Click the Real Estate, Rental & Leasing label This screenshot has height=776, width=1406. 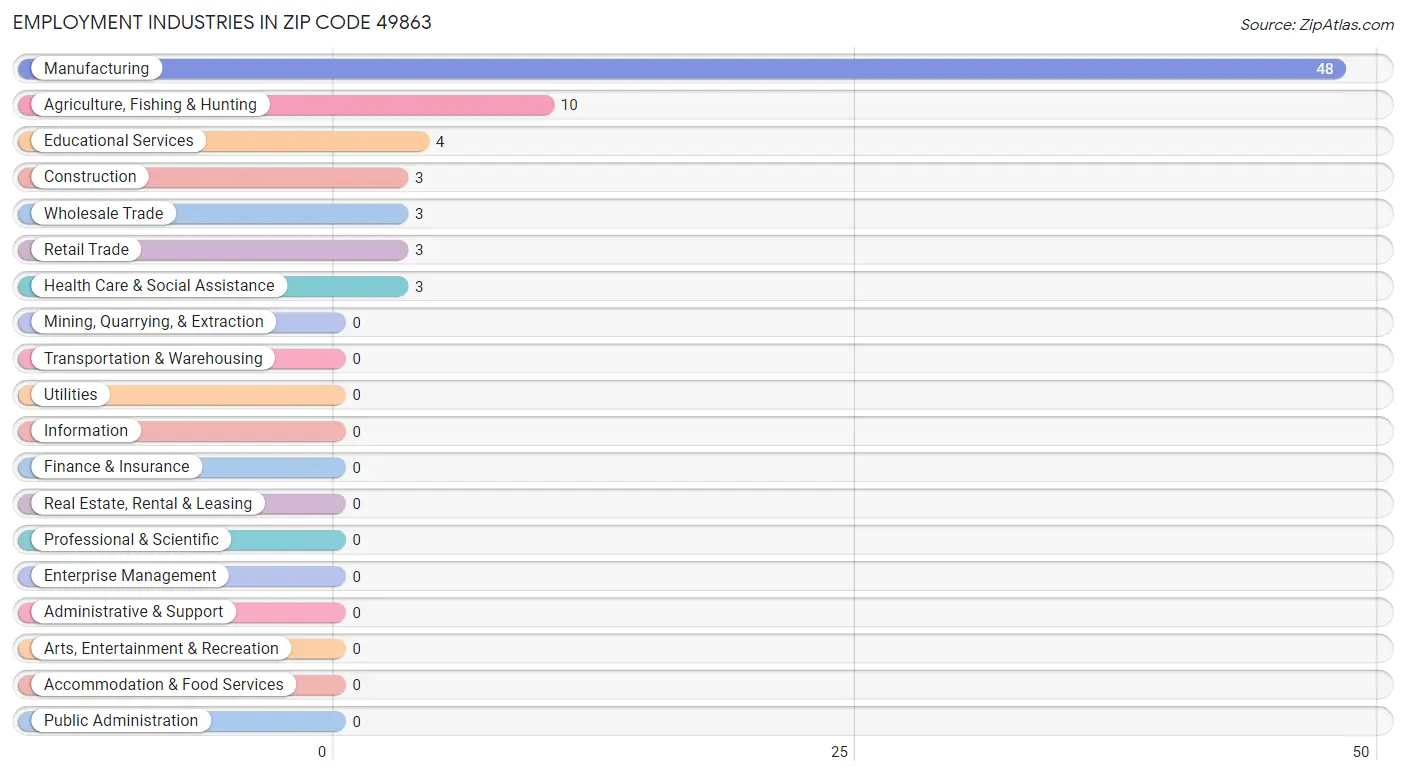(148, 503)
